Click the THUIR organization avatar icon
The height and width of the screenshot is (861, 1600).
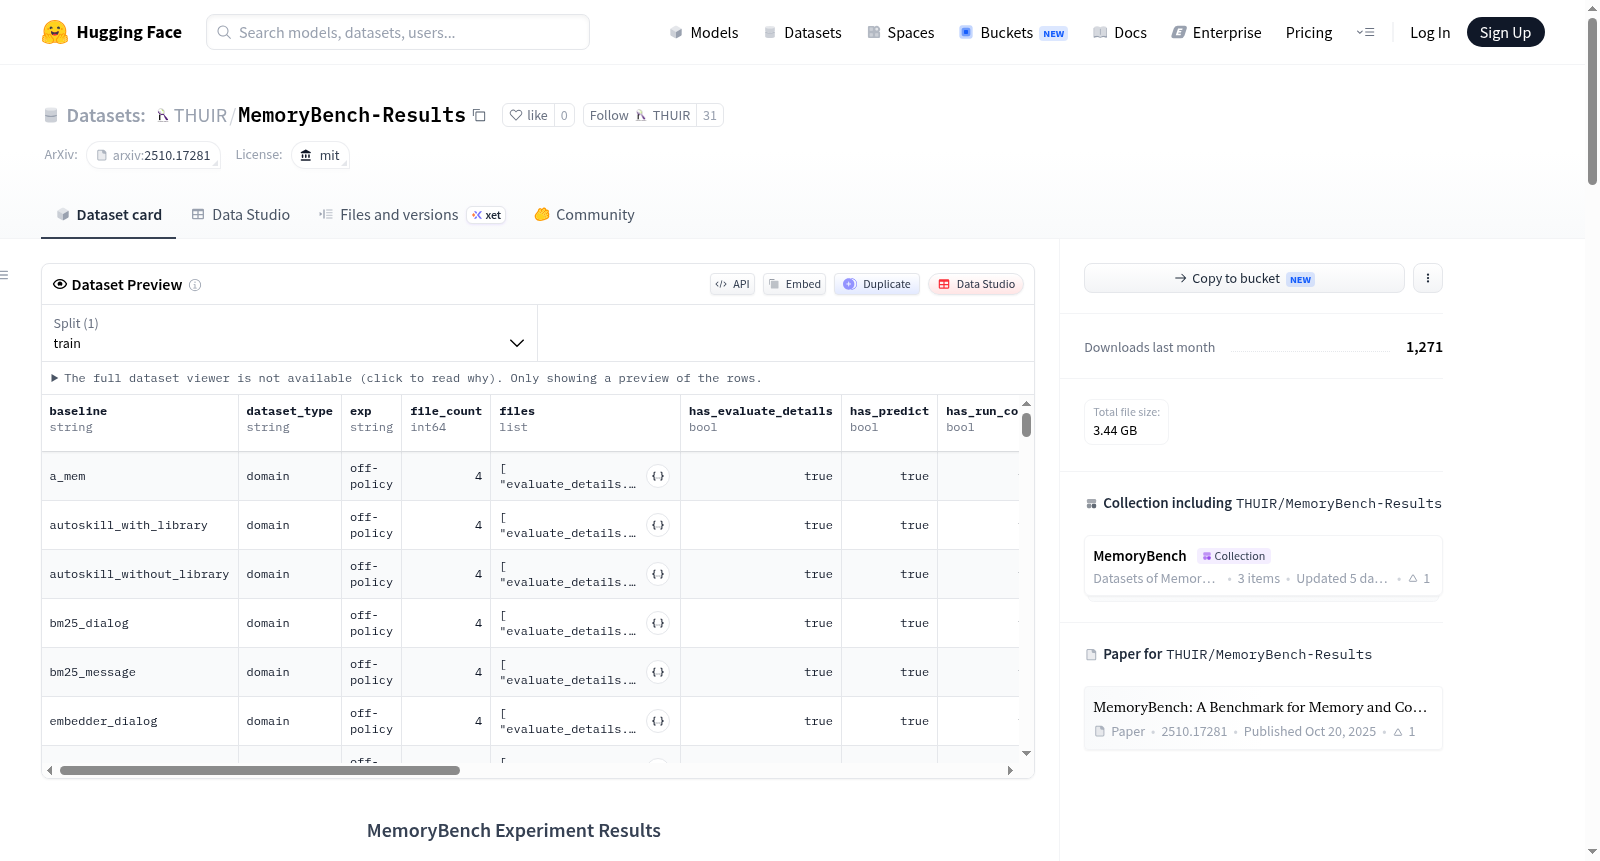[x=163, y=116]
